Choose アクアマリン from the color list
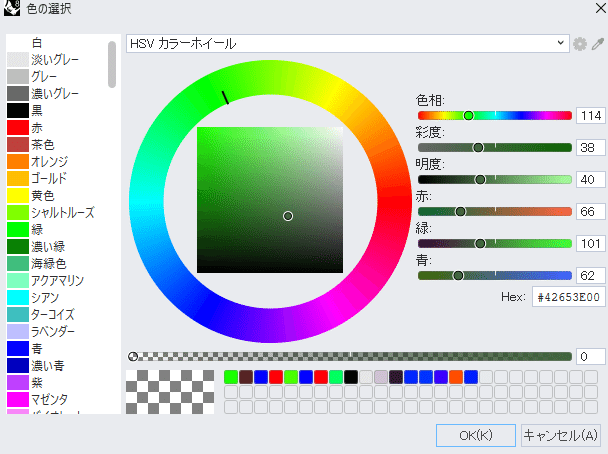Image resolution: width=608 pixels, height=454 pixels. (x=56, y=281)
